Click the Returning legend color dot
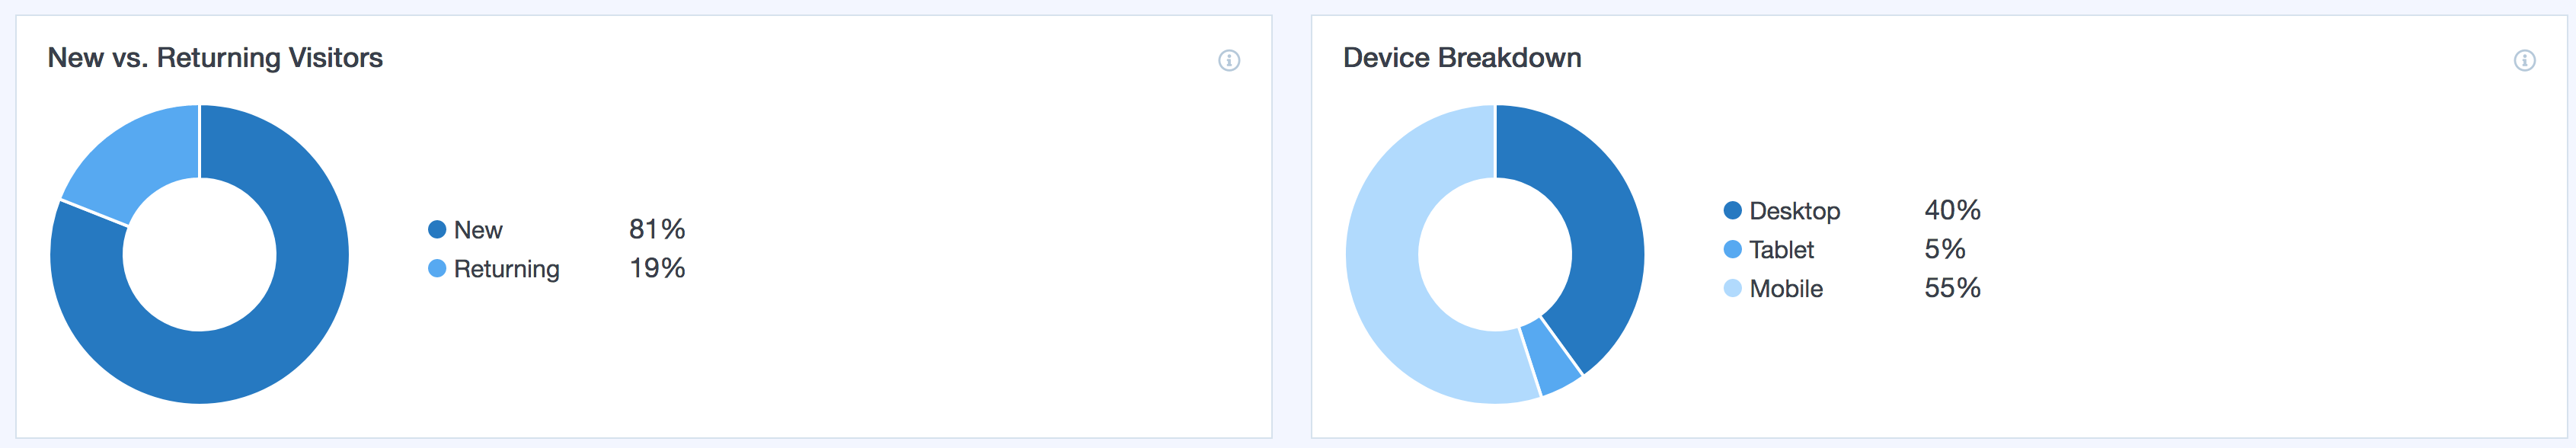Viewport: 2576px width, 448px height. (437, 269)
